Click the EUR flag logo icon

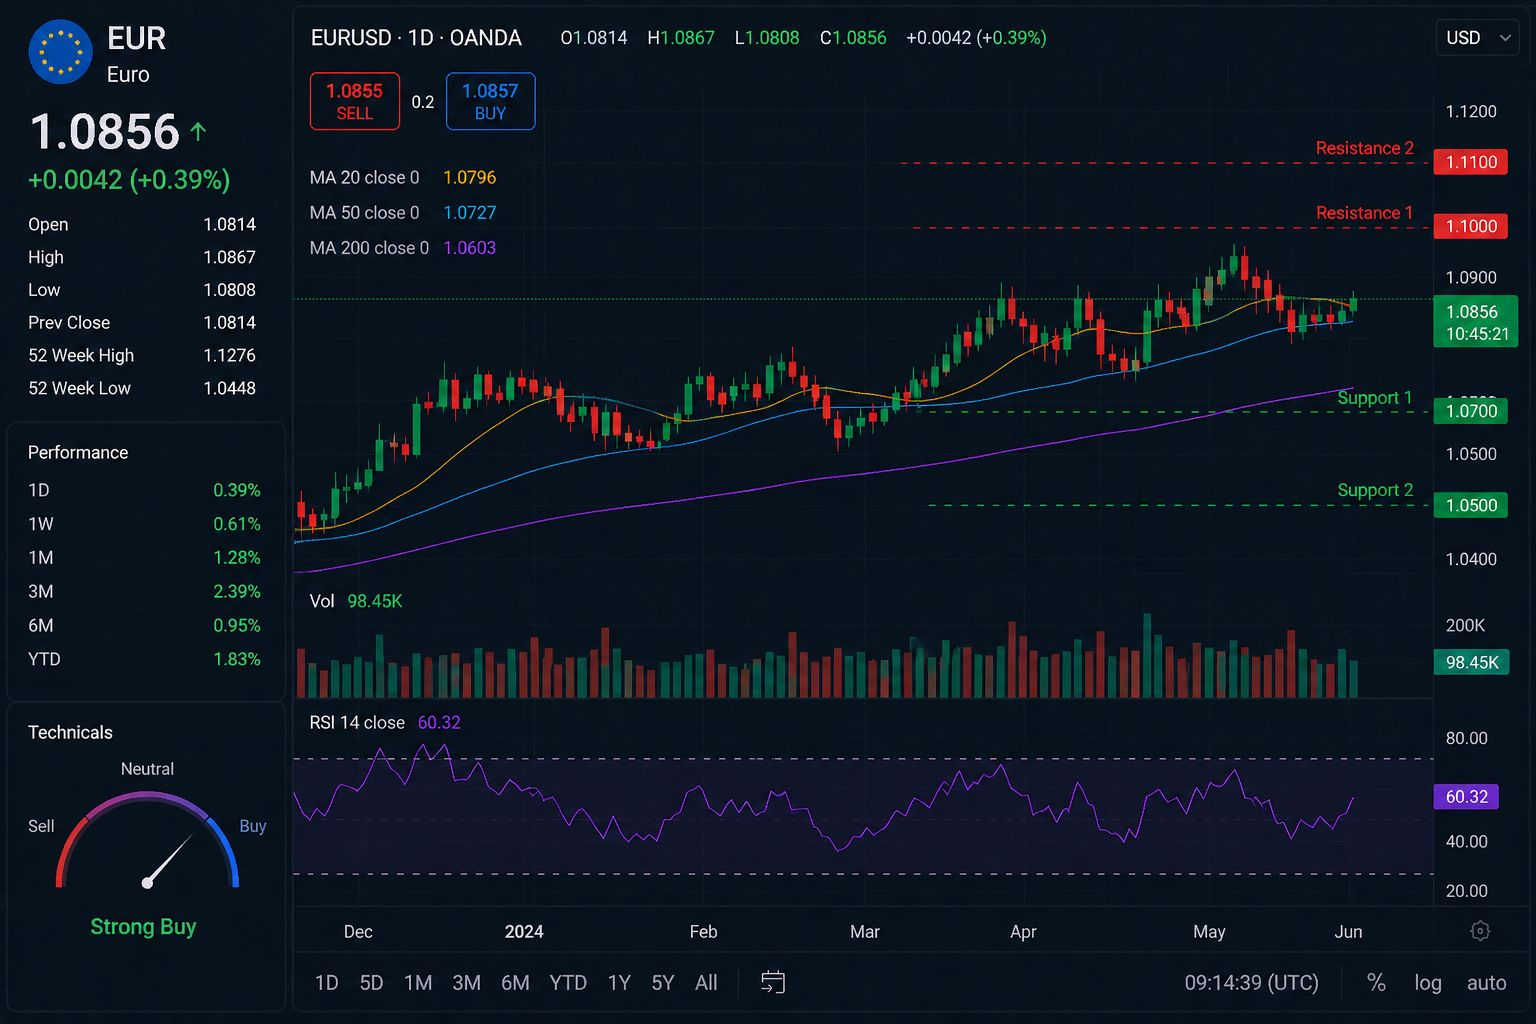[61, 52]
